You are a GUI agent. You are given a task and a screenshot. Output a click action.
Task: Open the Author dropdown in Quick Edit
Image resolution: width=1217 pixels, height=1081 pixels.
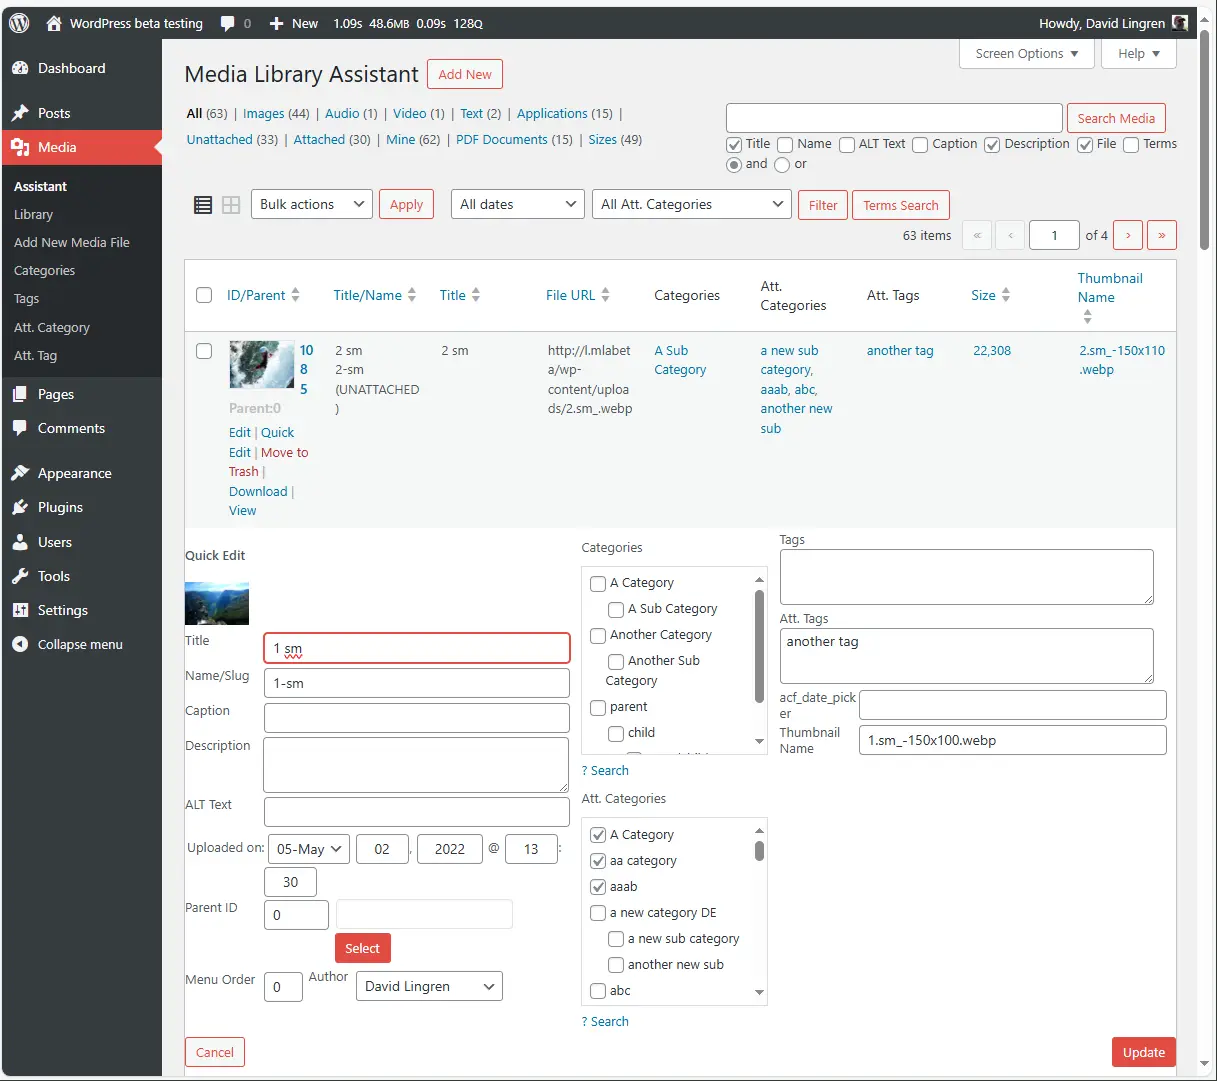click(429, 986)
